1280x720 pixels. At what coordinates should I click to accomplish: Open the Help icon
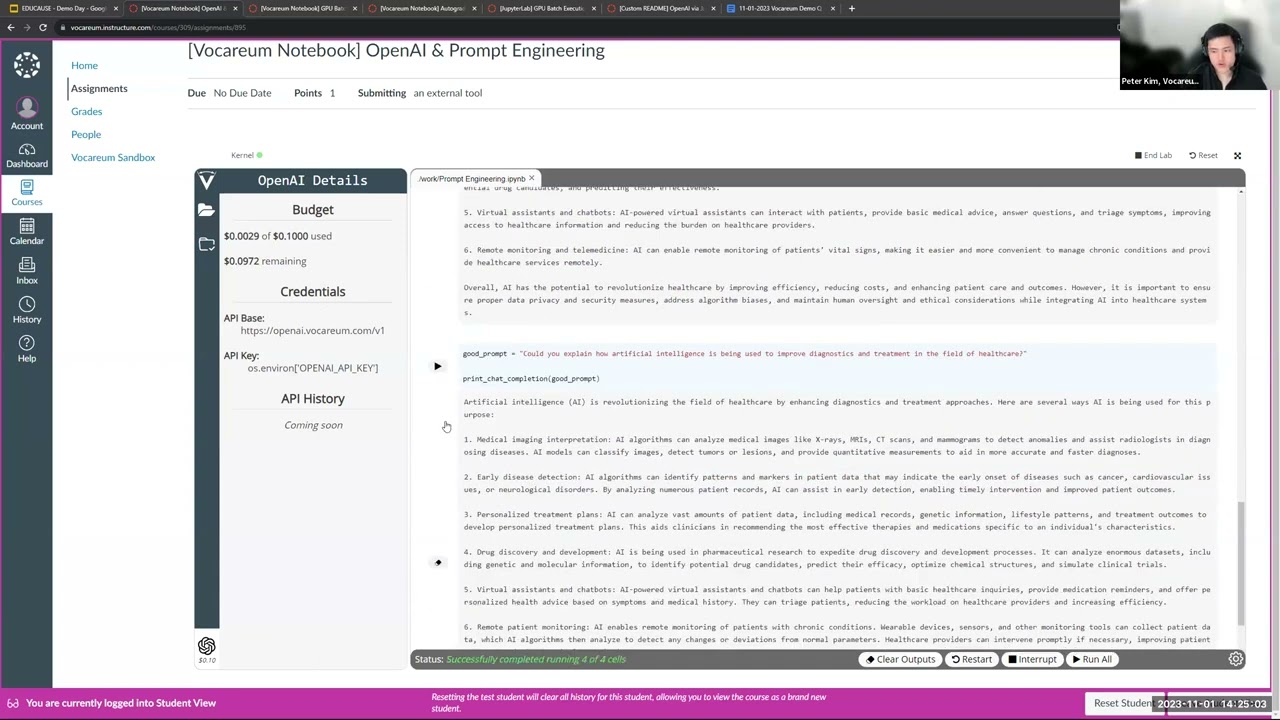point(27,349)
